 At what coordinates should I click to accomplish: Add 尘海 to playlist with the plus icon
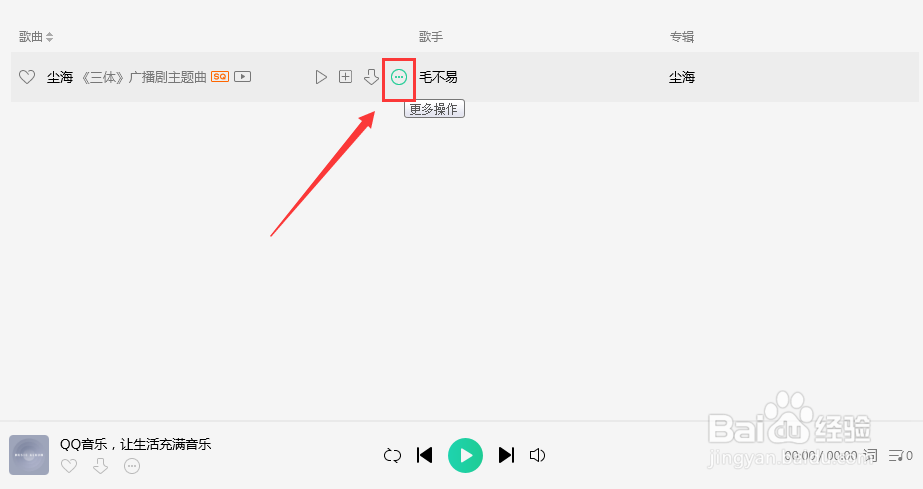(346, 77)
